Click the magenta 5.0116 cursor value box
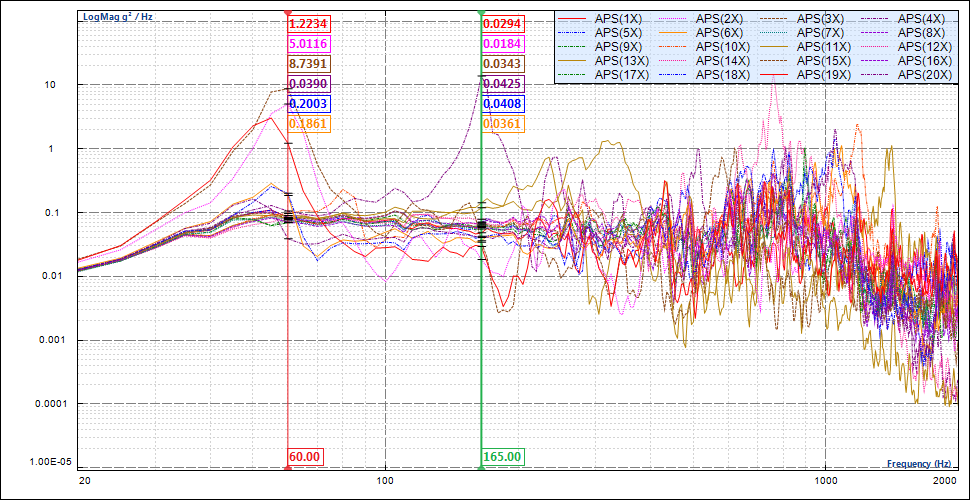 pos(308,44)
